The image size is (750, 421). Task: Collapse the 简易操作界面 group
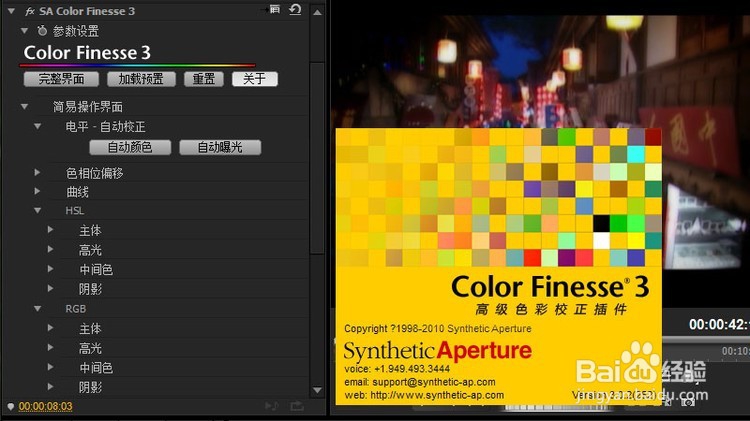pos(24,107)
